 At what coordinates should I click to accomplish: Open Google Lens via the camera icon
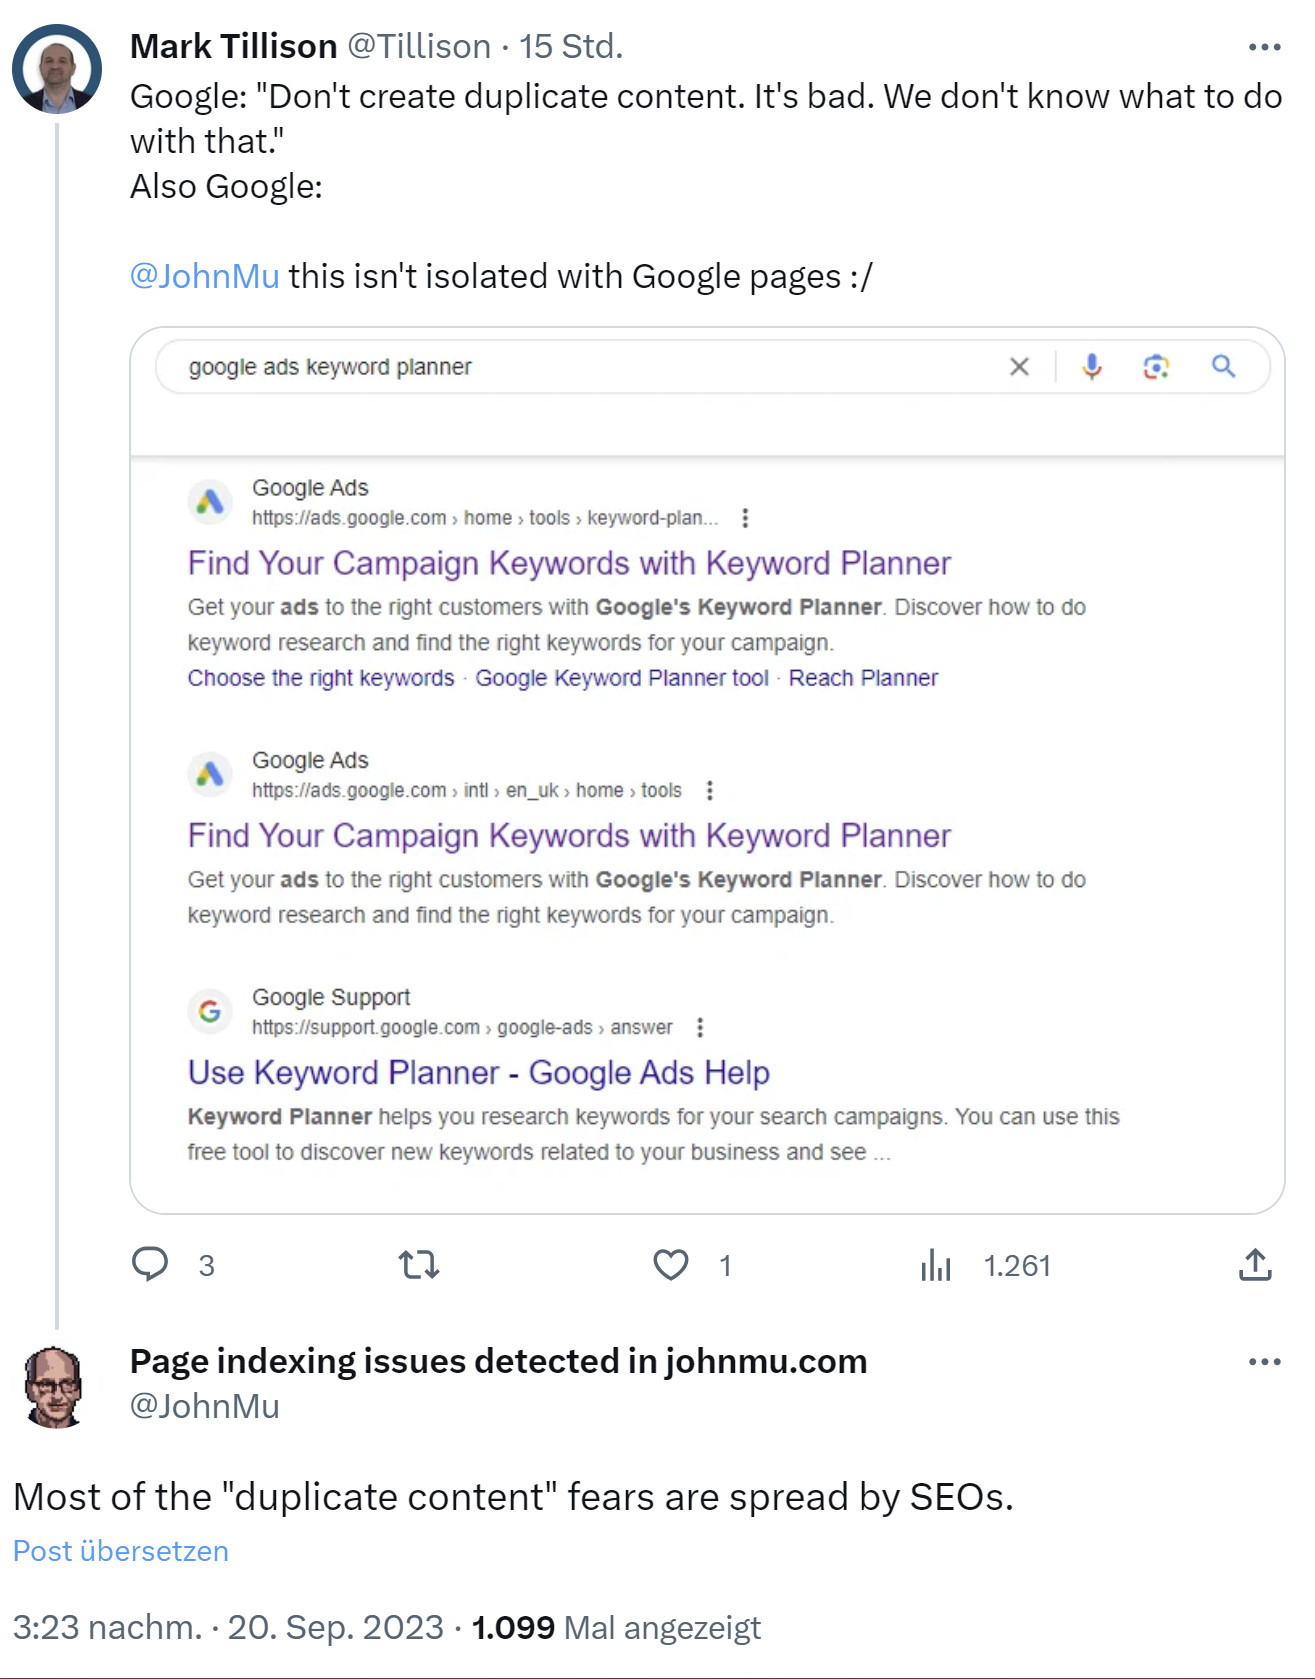(x=1158, y=367)
